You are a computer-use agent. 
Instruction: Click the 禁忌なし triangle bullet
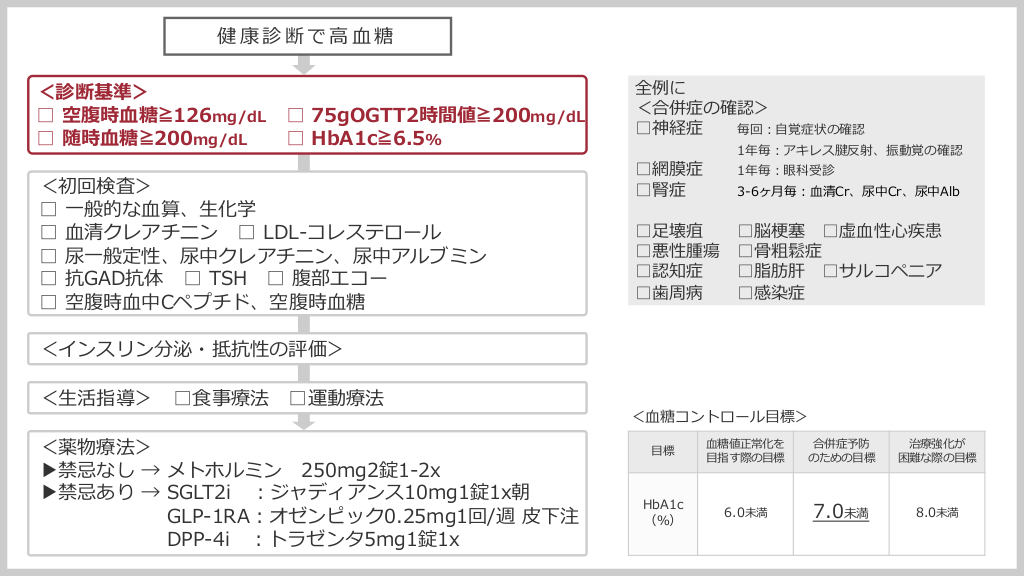click(48, 469)
